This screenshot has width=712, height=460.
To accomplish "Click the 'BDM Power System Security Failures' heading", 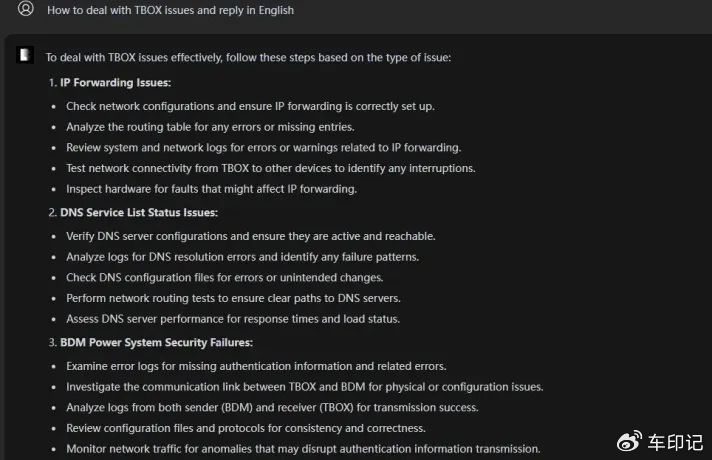I will coord(156,342).
